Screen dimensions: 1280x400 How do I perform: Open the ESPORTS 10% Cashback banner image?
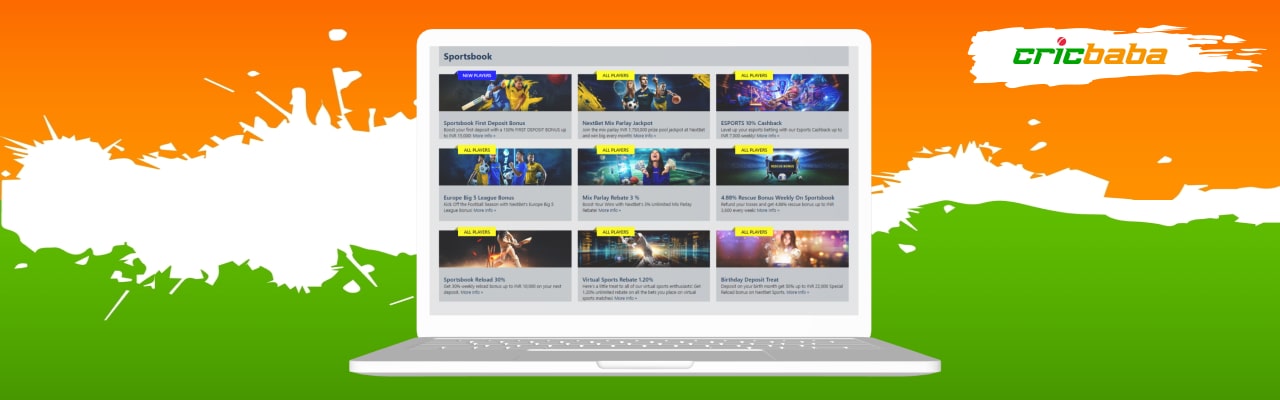[782, 93]
